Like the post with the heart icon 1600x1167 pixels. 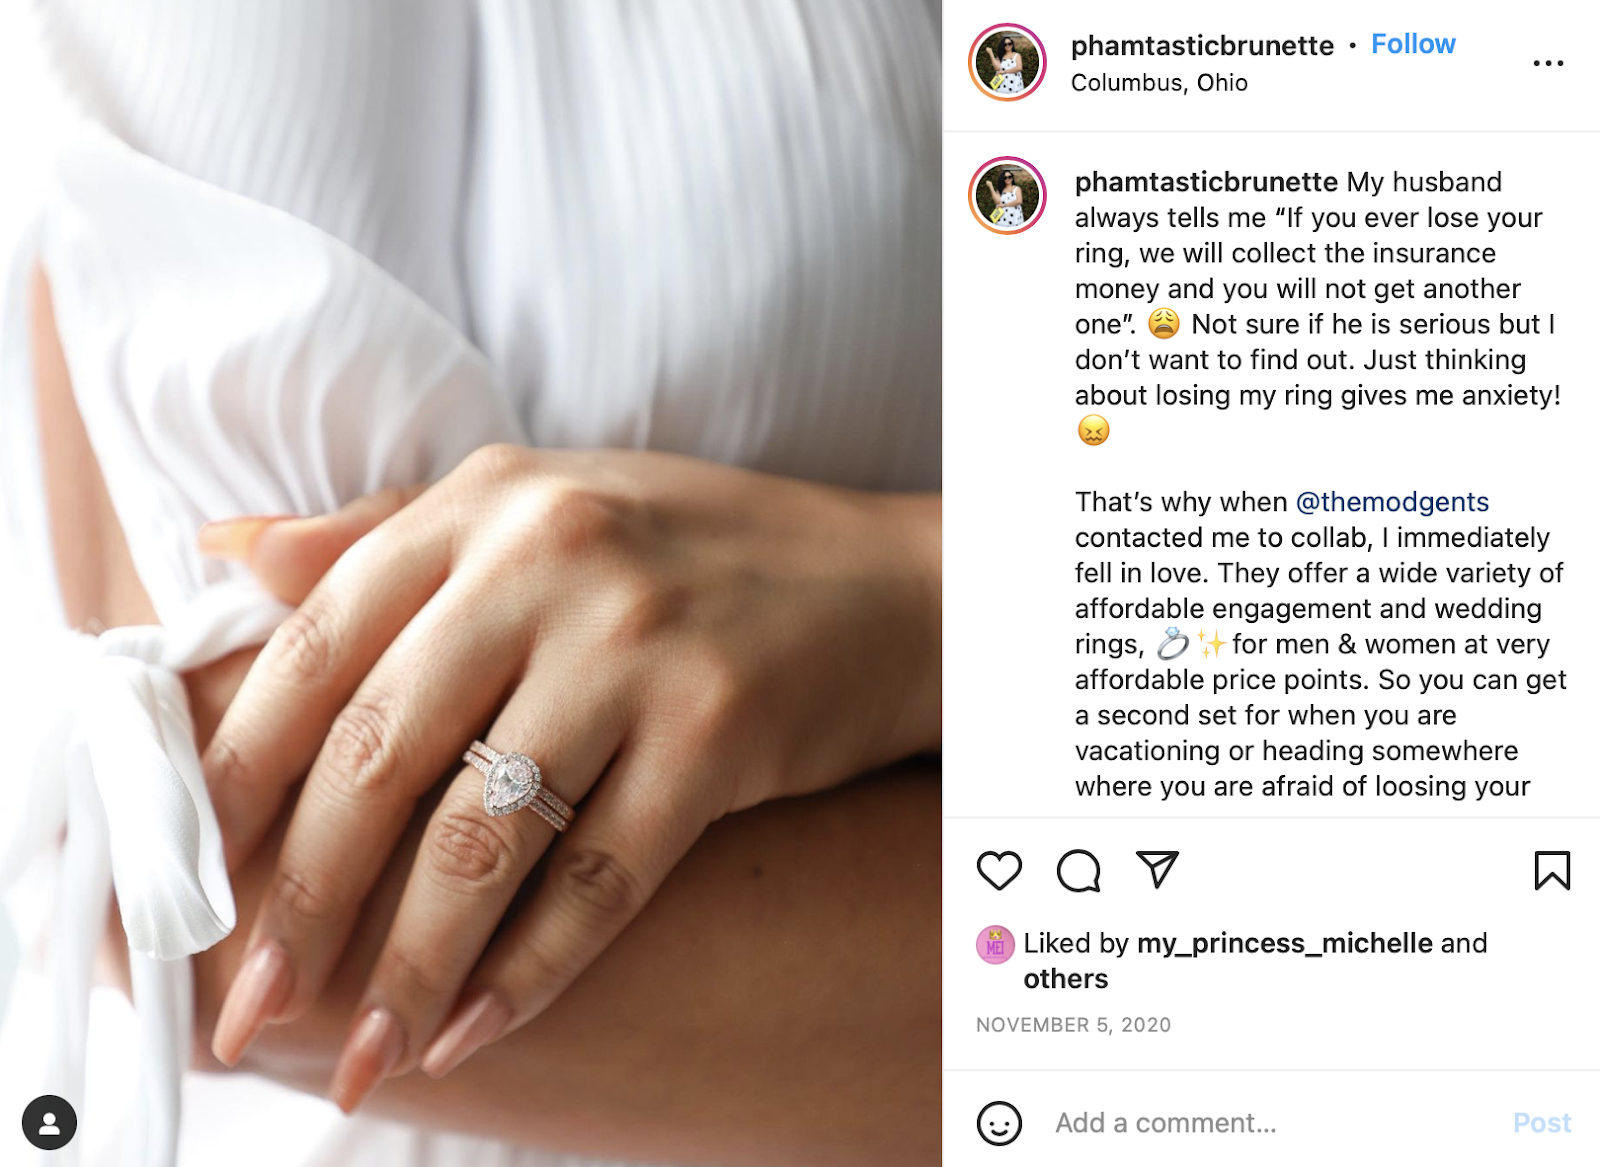click(999, 871)
